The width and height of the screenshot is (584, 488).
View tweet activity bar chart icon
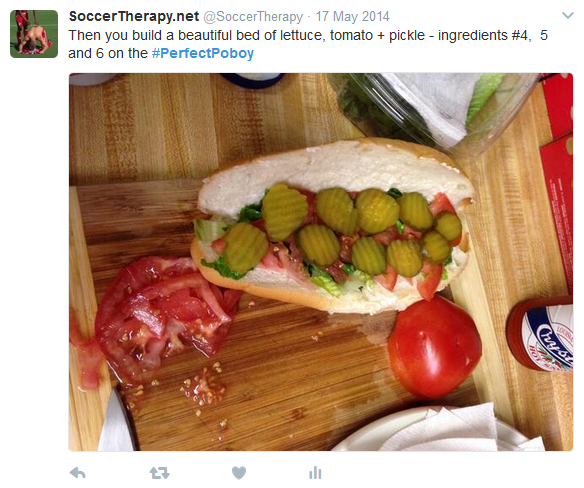pyautogui.click(x=315, y=473)
